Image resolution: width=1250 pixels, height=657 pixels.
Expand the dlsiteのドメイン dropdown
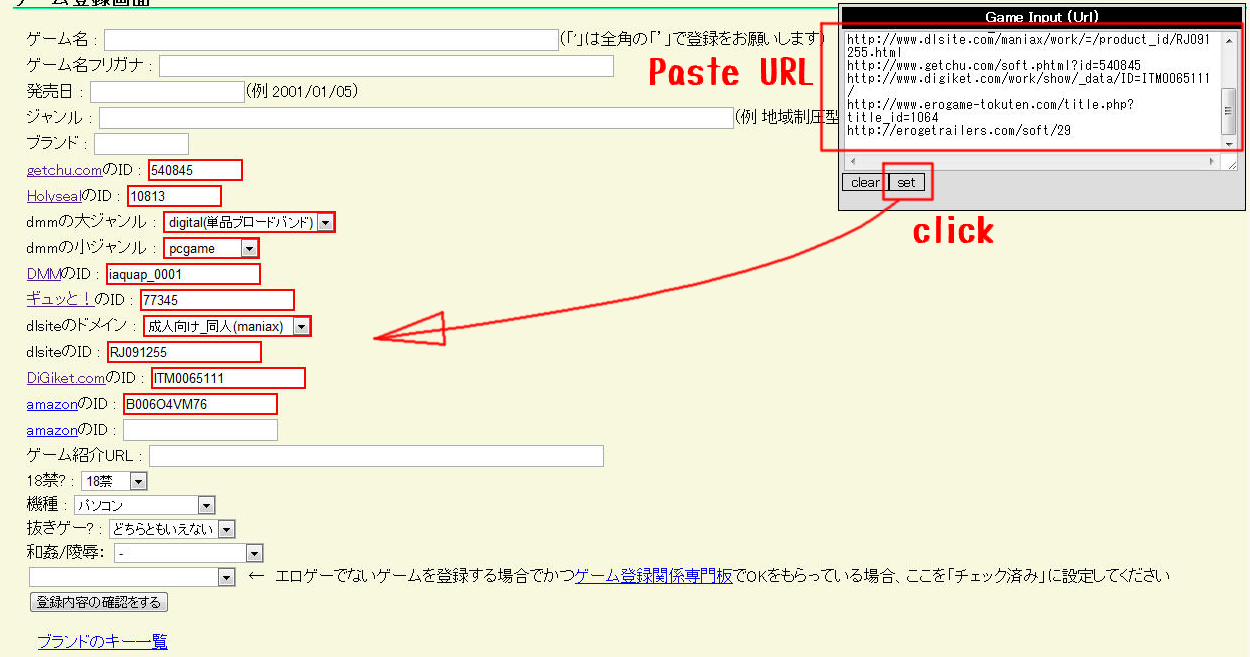[227, 326]
